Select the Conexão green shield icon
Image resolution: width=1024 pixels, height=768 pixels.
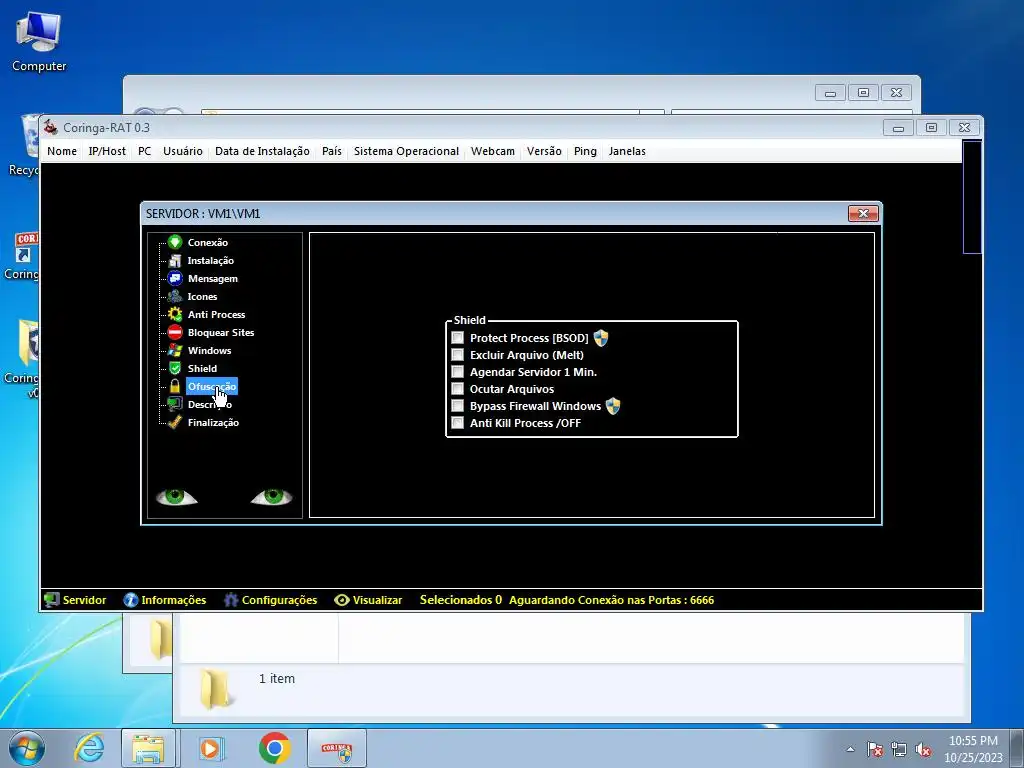tap(174, 242)
